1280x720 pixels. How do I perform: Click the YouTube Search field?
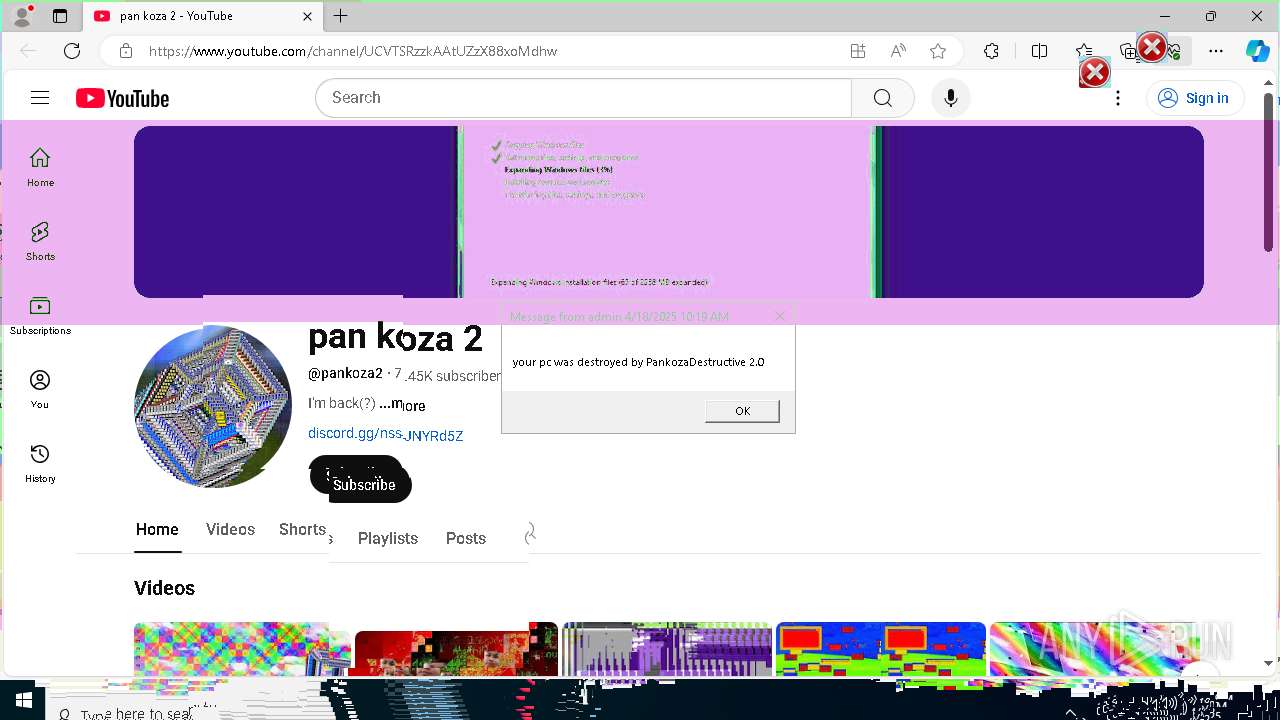pyautogui.click(x=583, y=98)
